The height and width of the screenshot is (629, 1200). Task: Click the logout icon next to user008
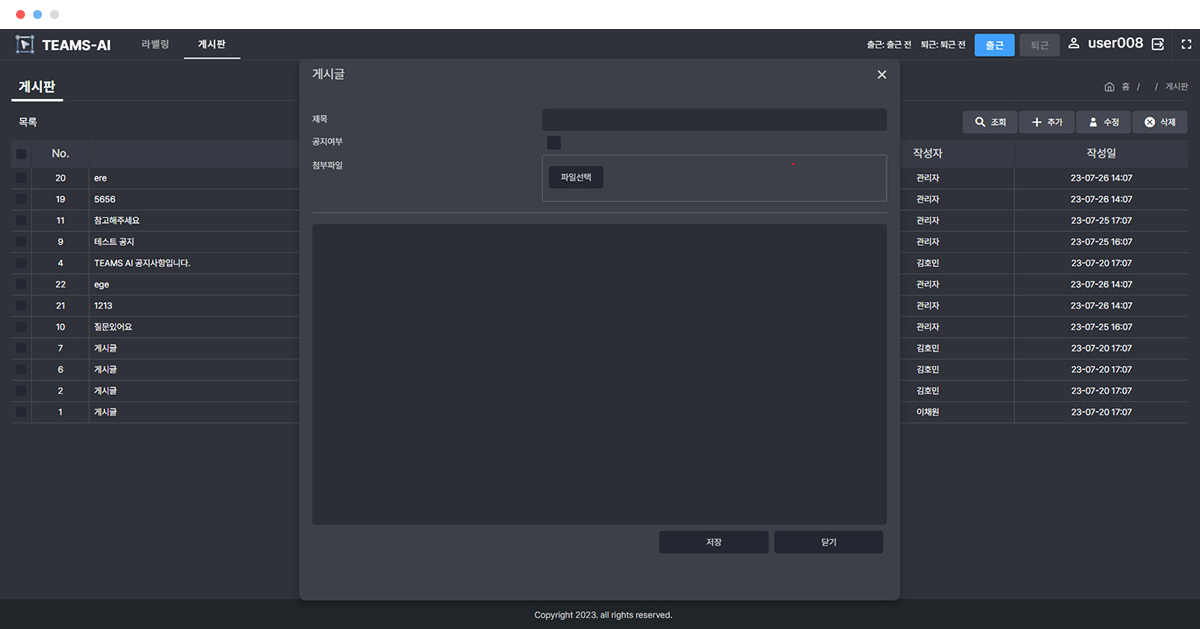click(x=1158, y=44)
